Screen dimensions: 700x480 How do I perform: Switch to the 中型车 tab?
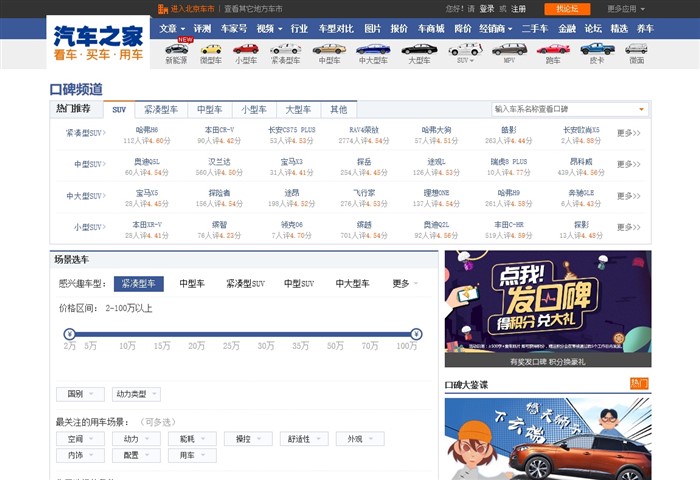209,109
